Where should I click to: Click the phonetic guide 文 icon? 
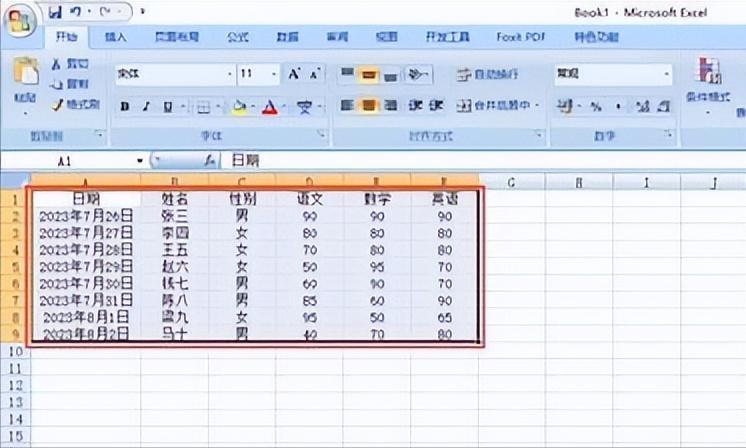(304, 107)
